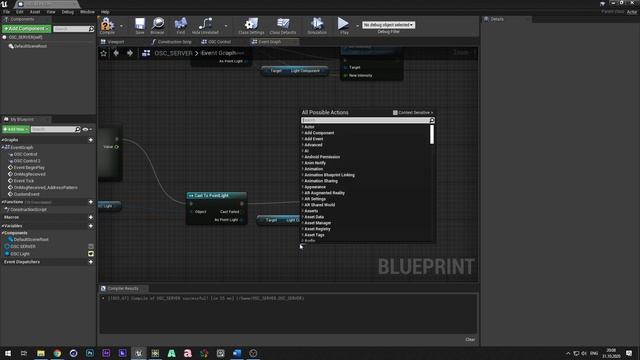Toggle OSC SERVER variable visibility eye

click(91, 247)
